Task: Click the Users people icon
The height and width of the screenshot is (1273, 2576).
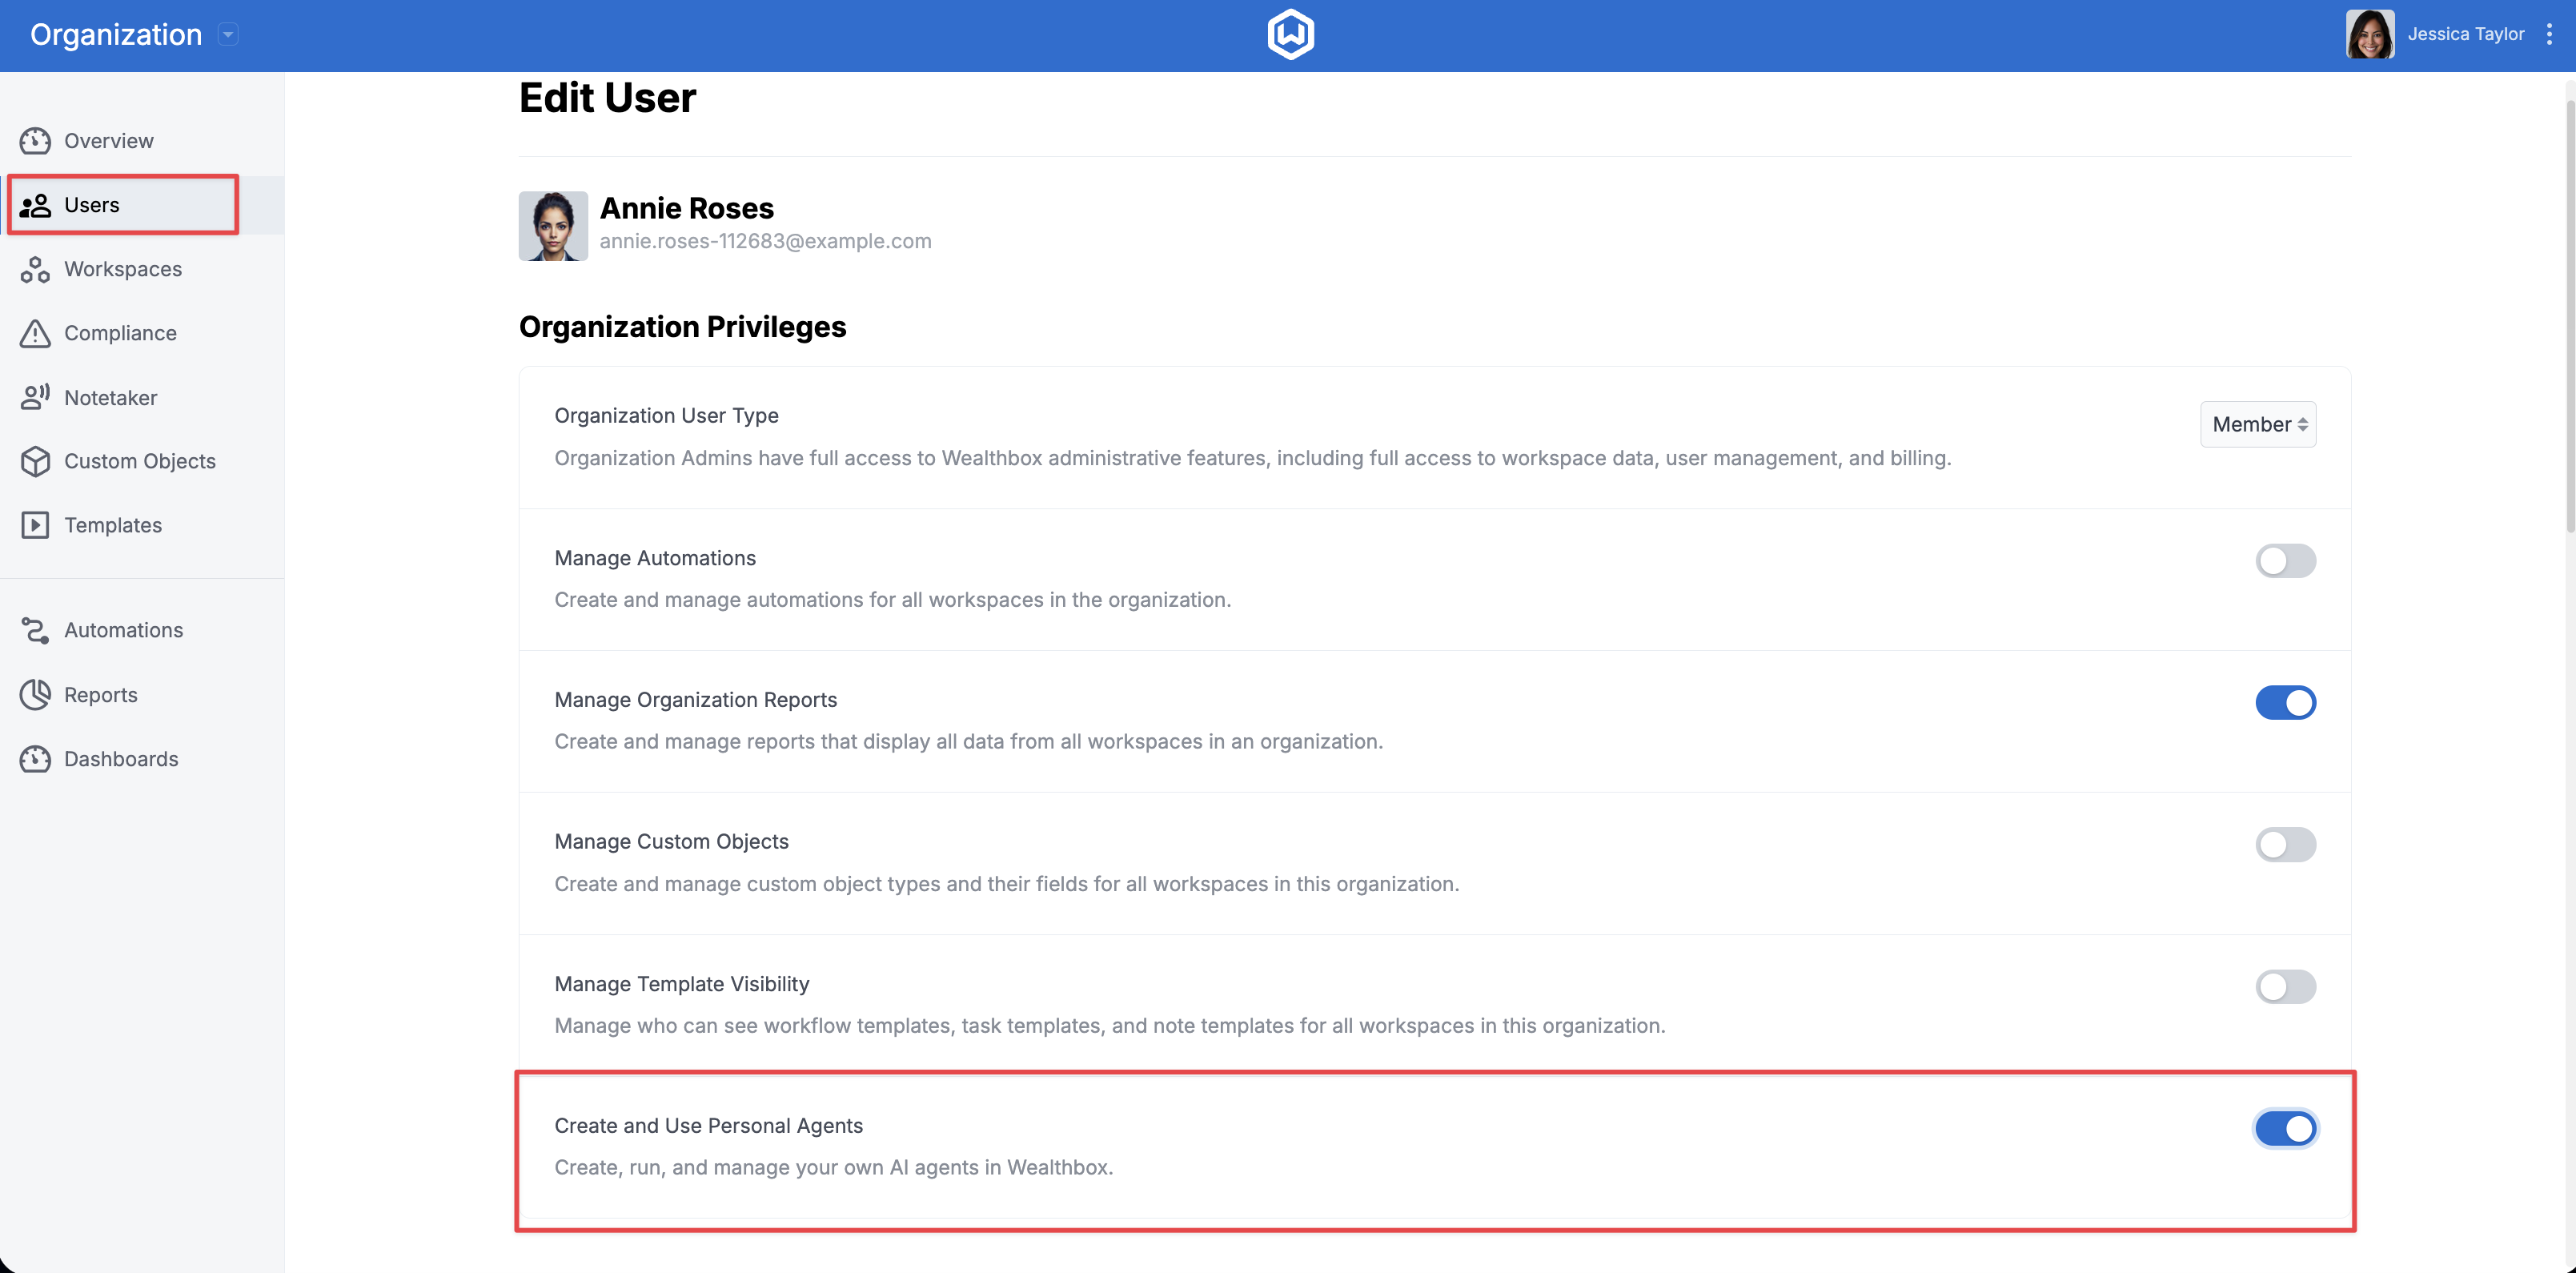Action: click(35, 205)
